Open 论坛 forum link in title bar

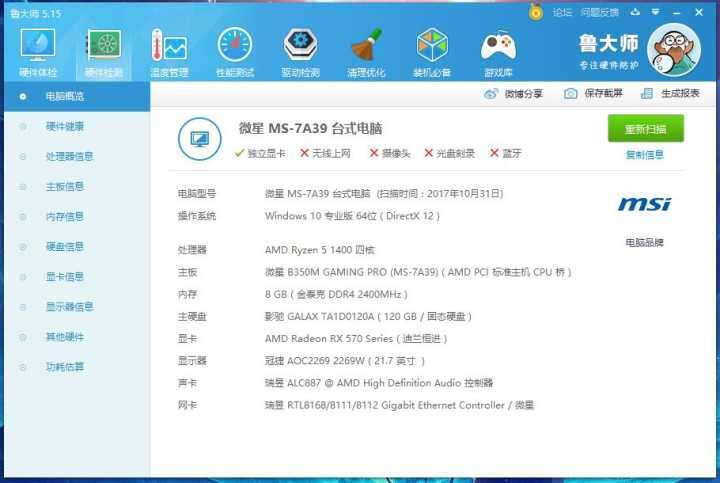coord(562,12)
